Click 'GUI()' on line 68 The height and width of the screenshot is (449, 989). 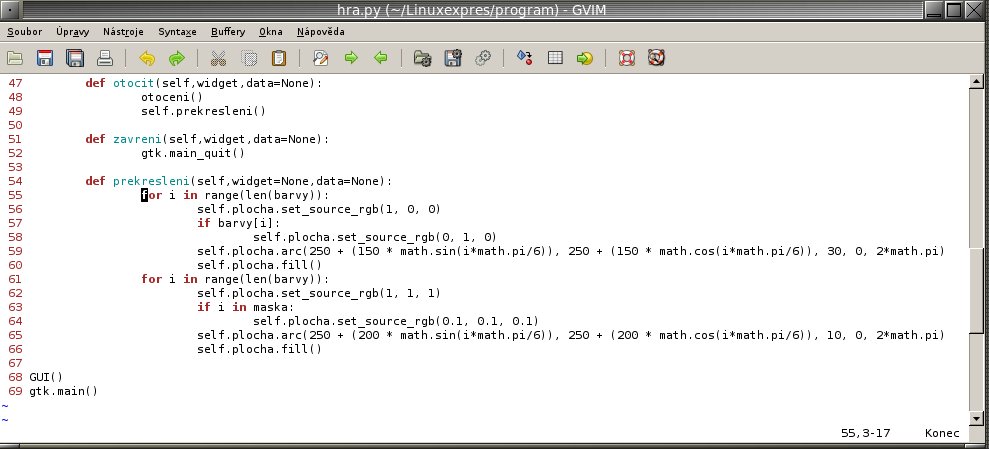tap(46, 377)
